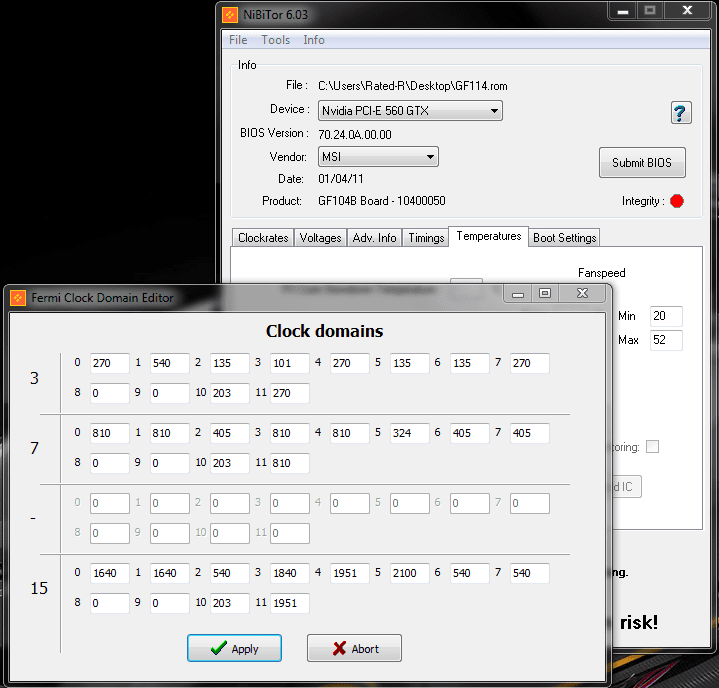The image size is (719, 688).
Task: Click row 7 domain 2 field showing 405
Action: [x=230, y=433]
